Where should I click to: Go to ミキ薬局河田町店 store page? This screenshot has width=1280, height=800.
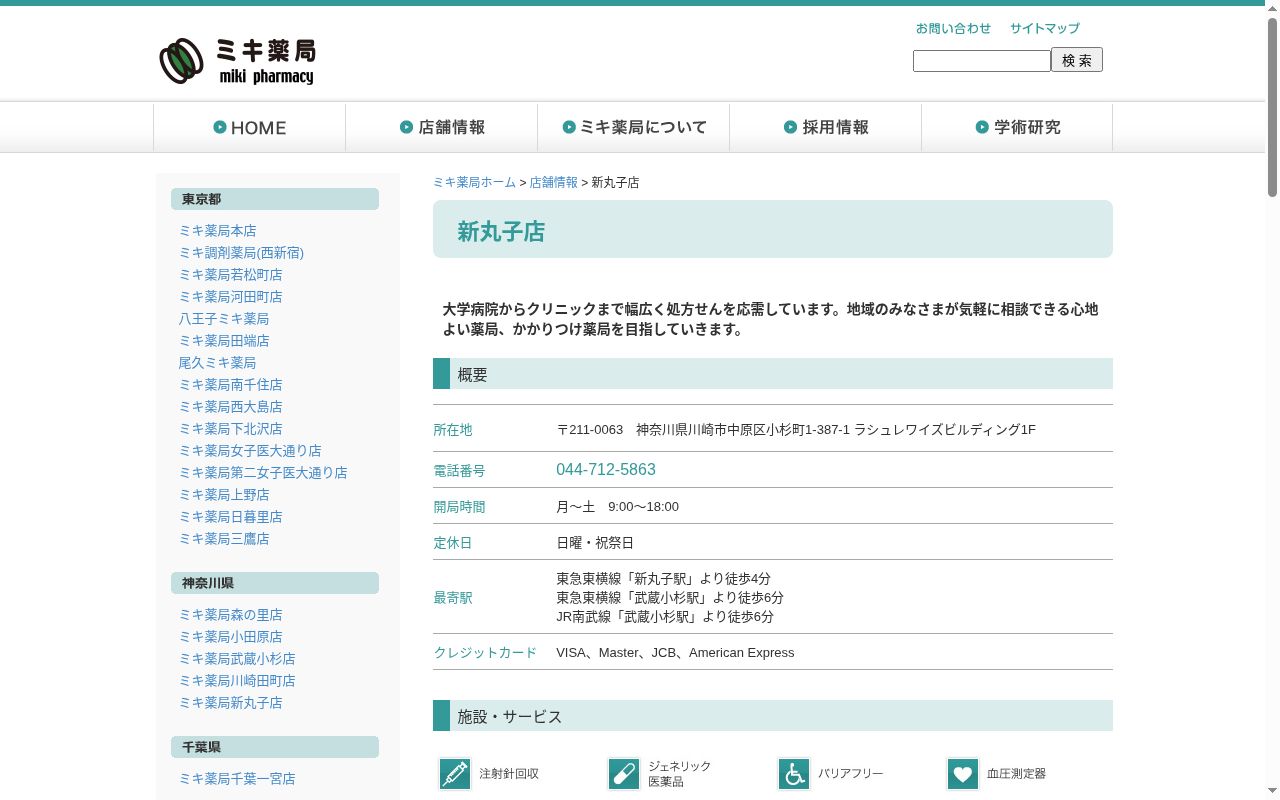pyautogui.click(x=230, y=297)
